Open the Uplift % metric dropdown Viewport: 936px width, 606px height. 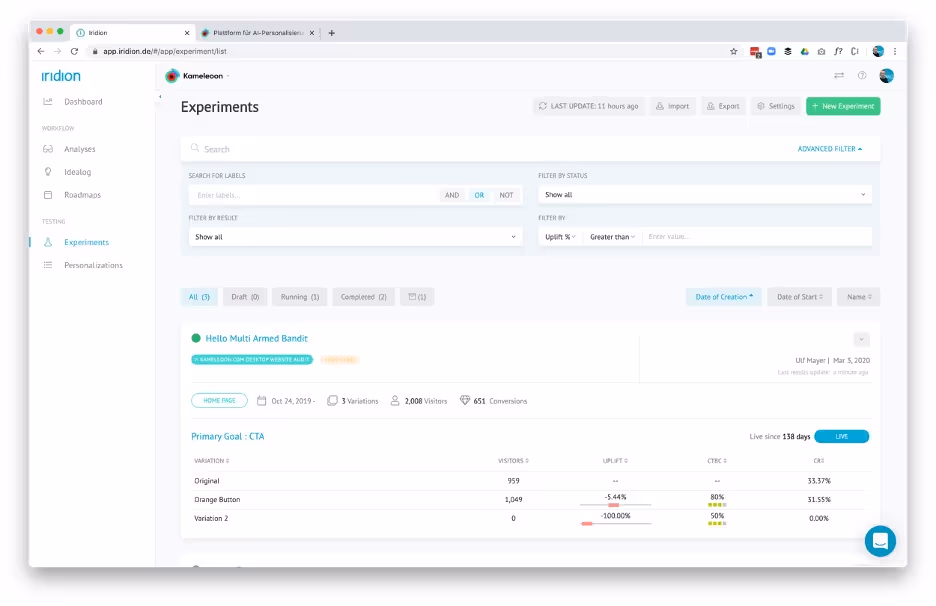coord(560,237)
